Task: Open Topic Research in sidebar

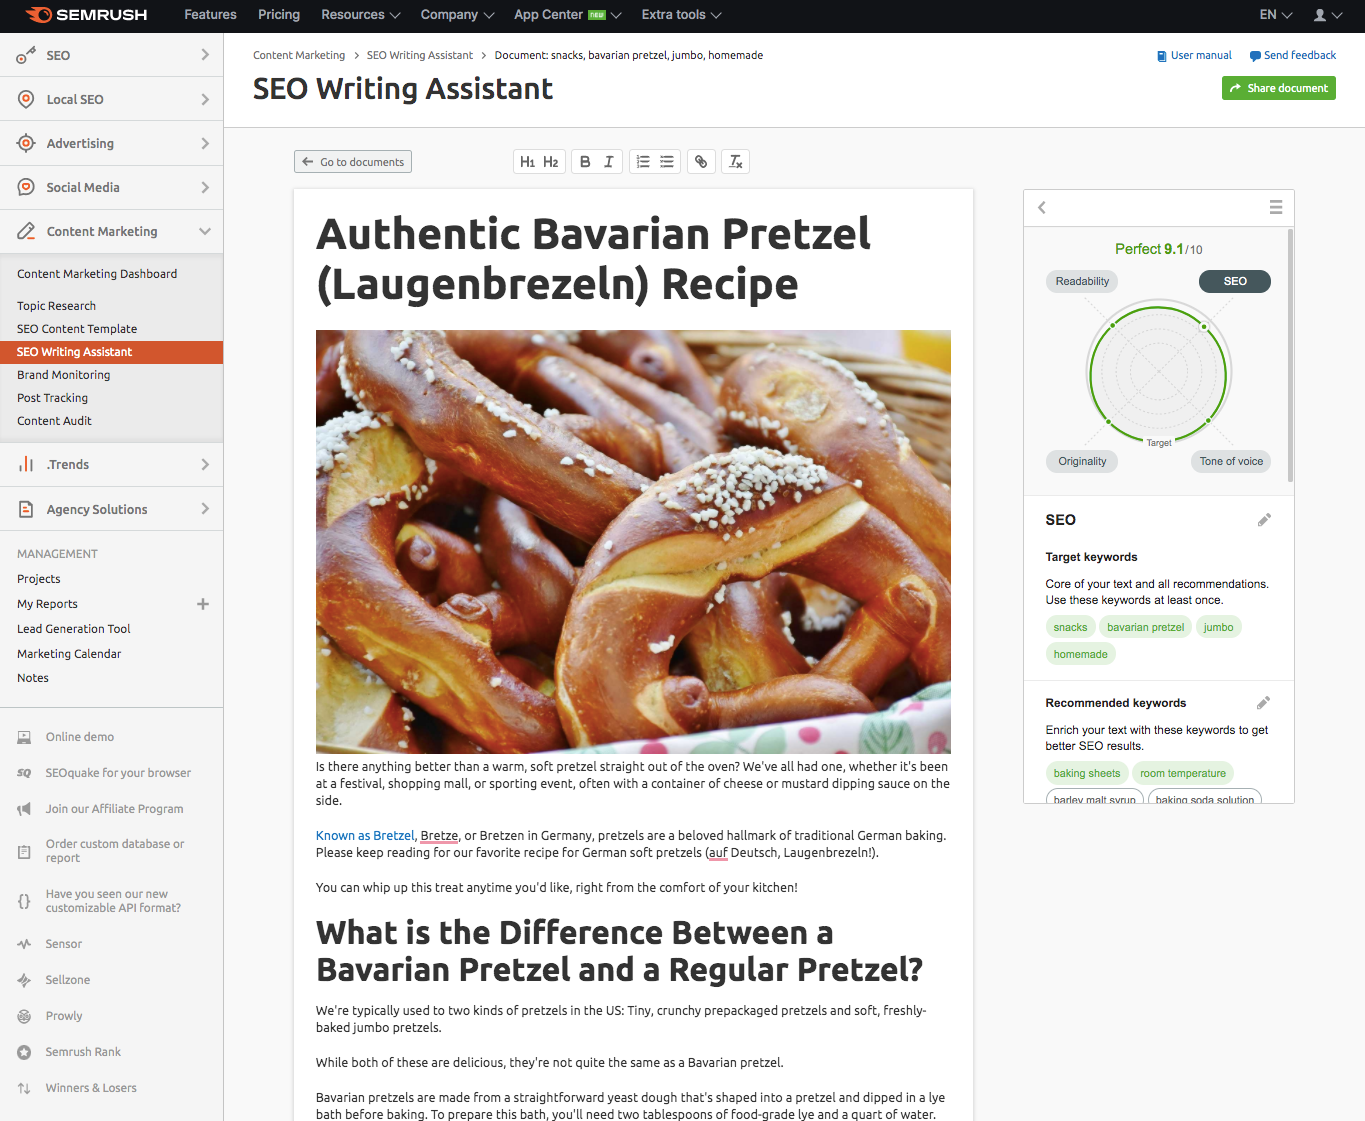Action: coord(57,306)
